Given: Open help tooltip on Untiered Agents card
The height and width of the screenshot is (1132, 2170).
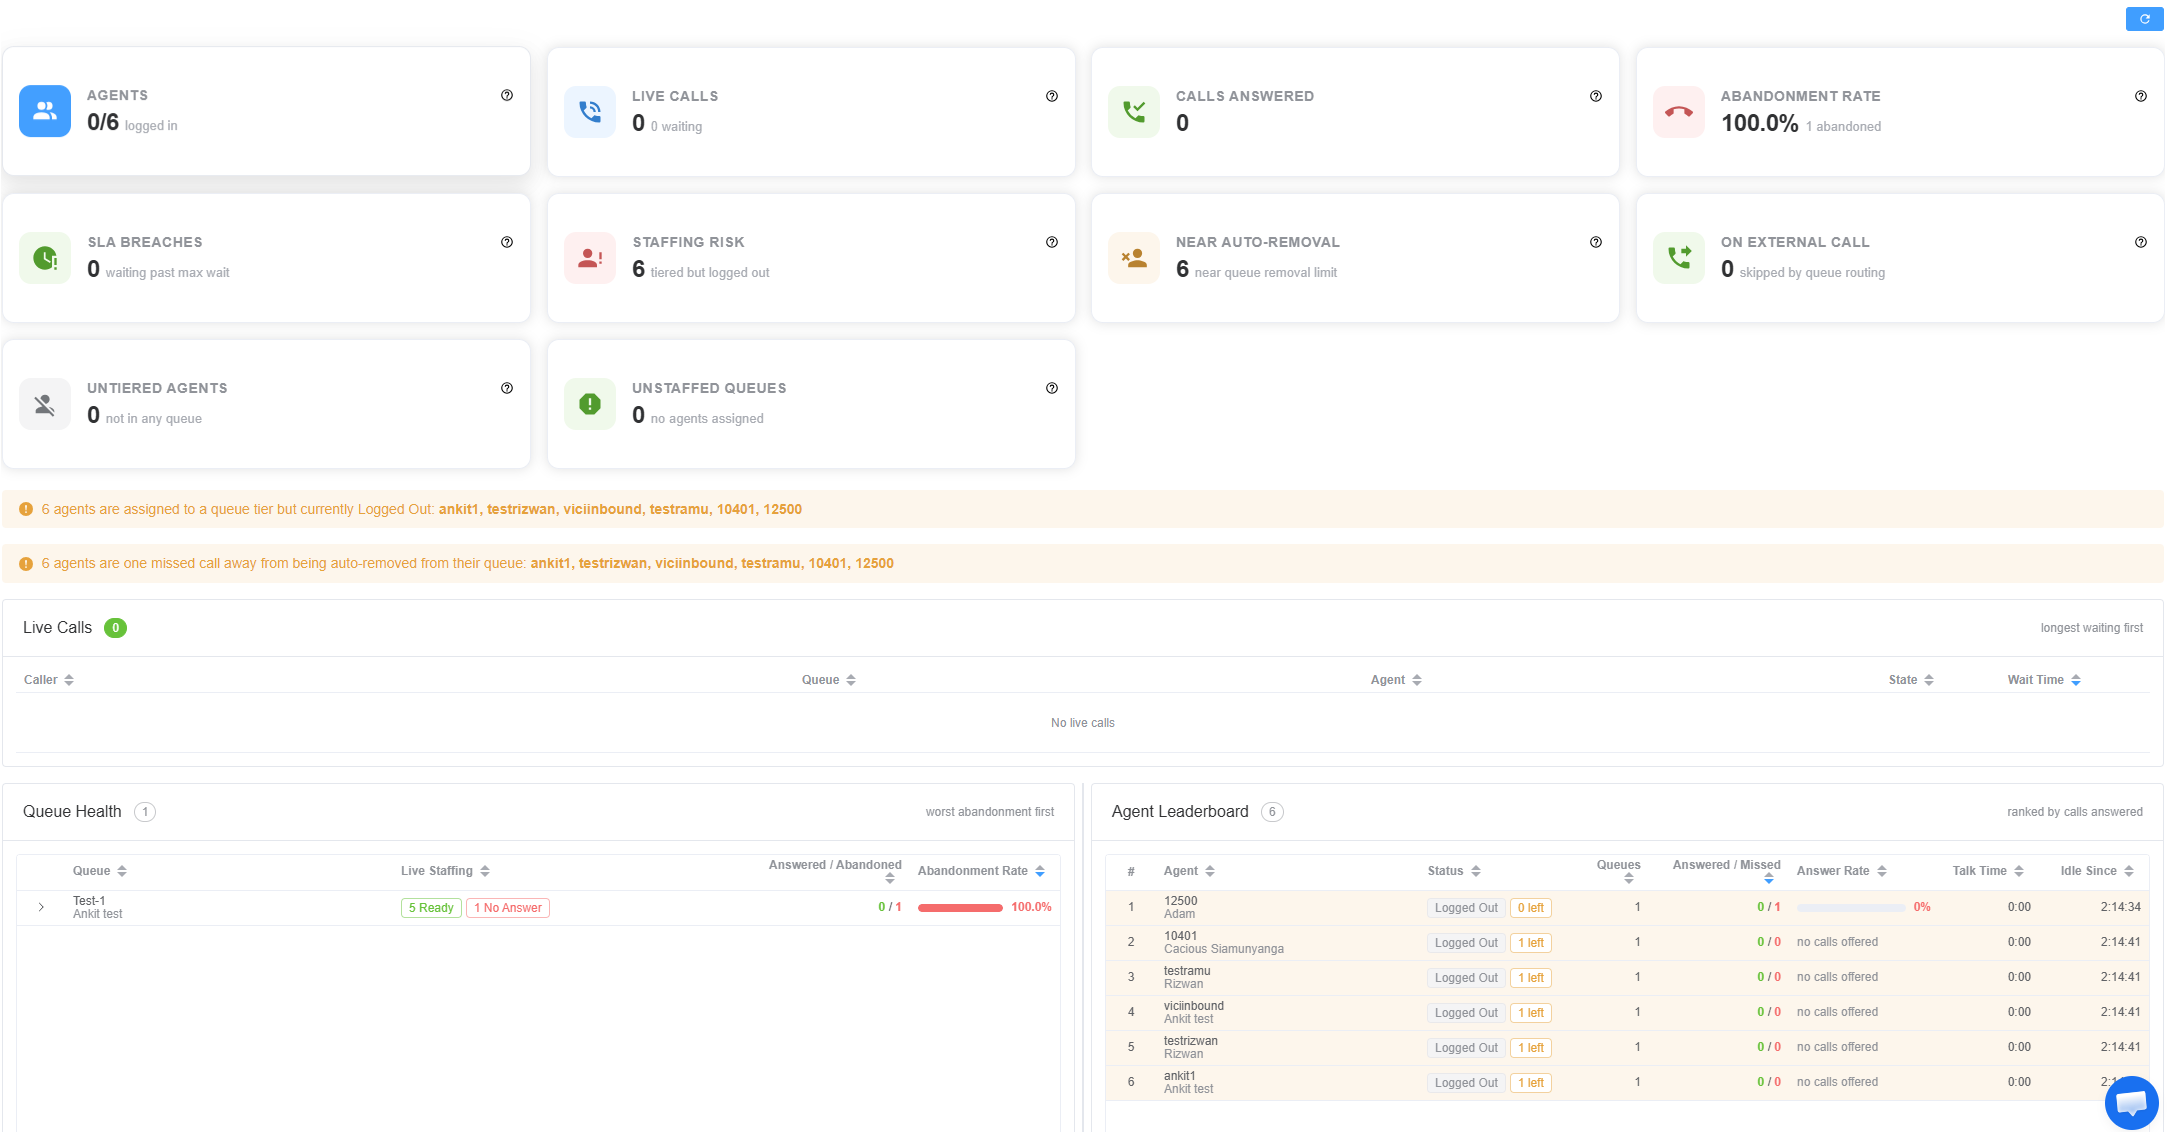Looking at the screenshot, I should point(507,388).
